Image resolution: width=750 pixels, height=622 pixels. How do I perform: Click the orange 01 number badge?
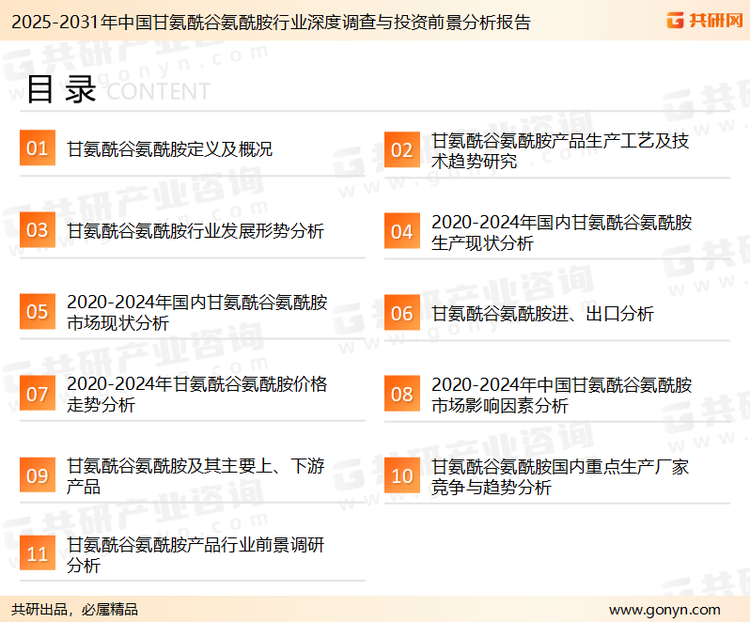[x=37, y=148]
